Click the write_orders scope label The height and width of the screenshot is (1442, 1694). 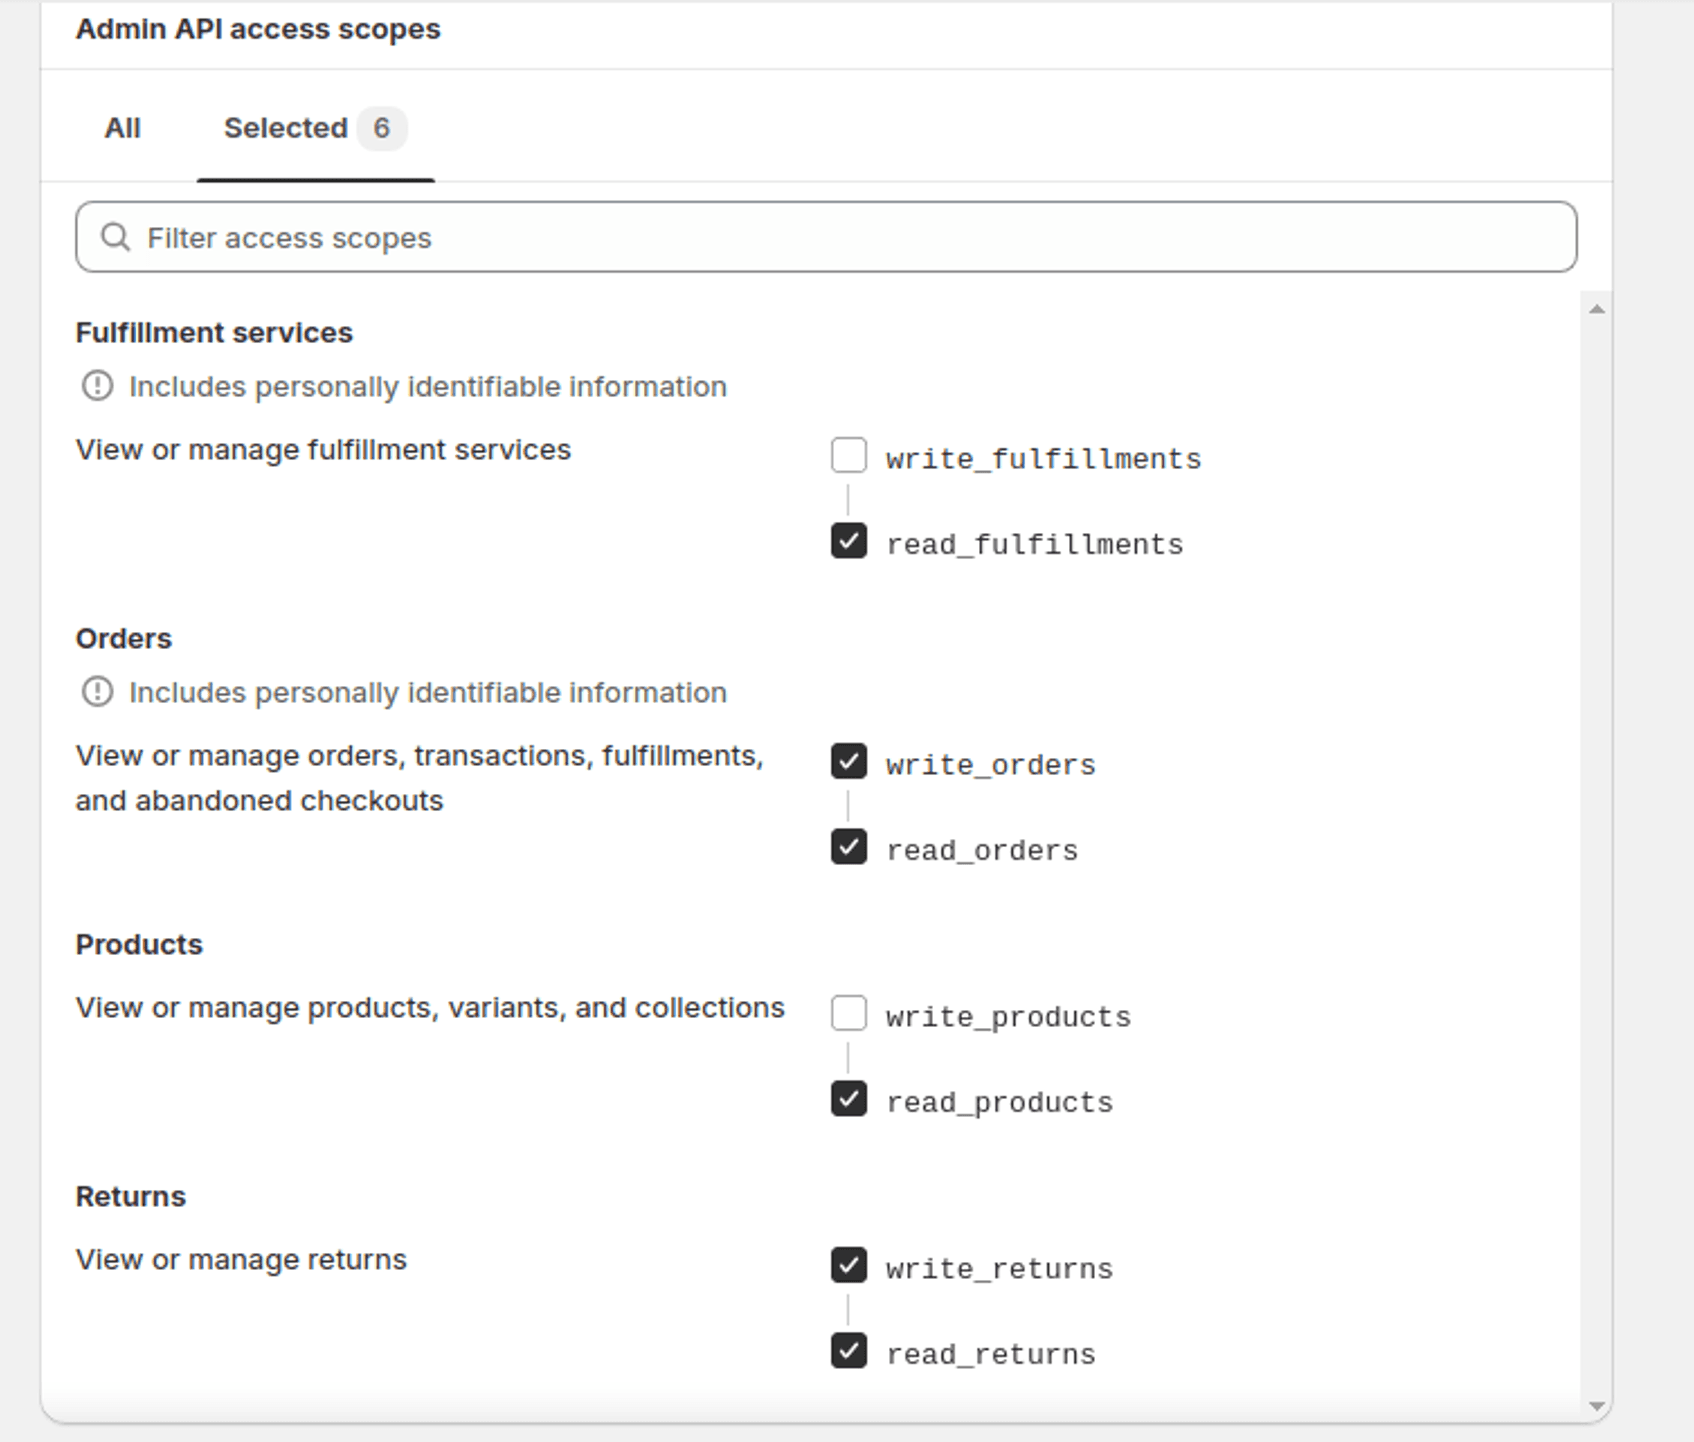click(x=989, y=763)
